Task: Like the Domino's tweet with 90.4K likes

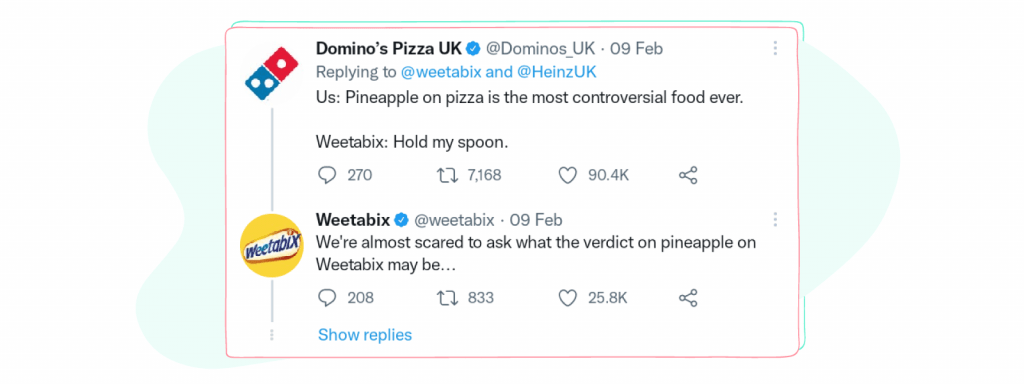Action: [568, 175]
